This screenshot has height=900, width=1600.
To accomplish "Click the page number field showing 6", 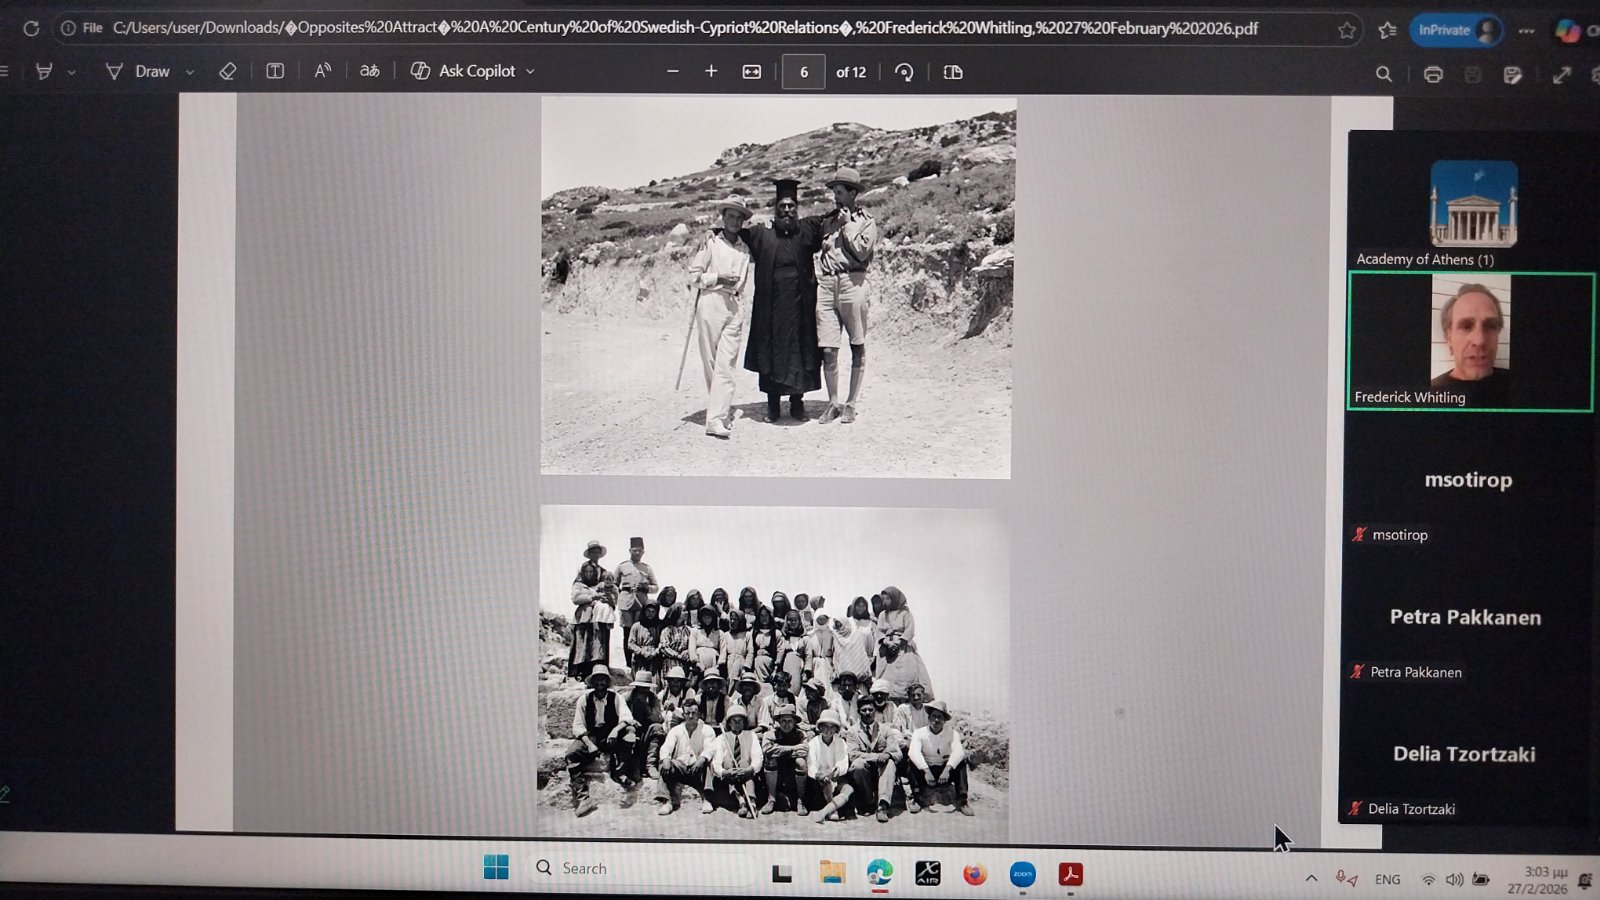I will click(x=803, y=72).
